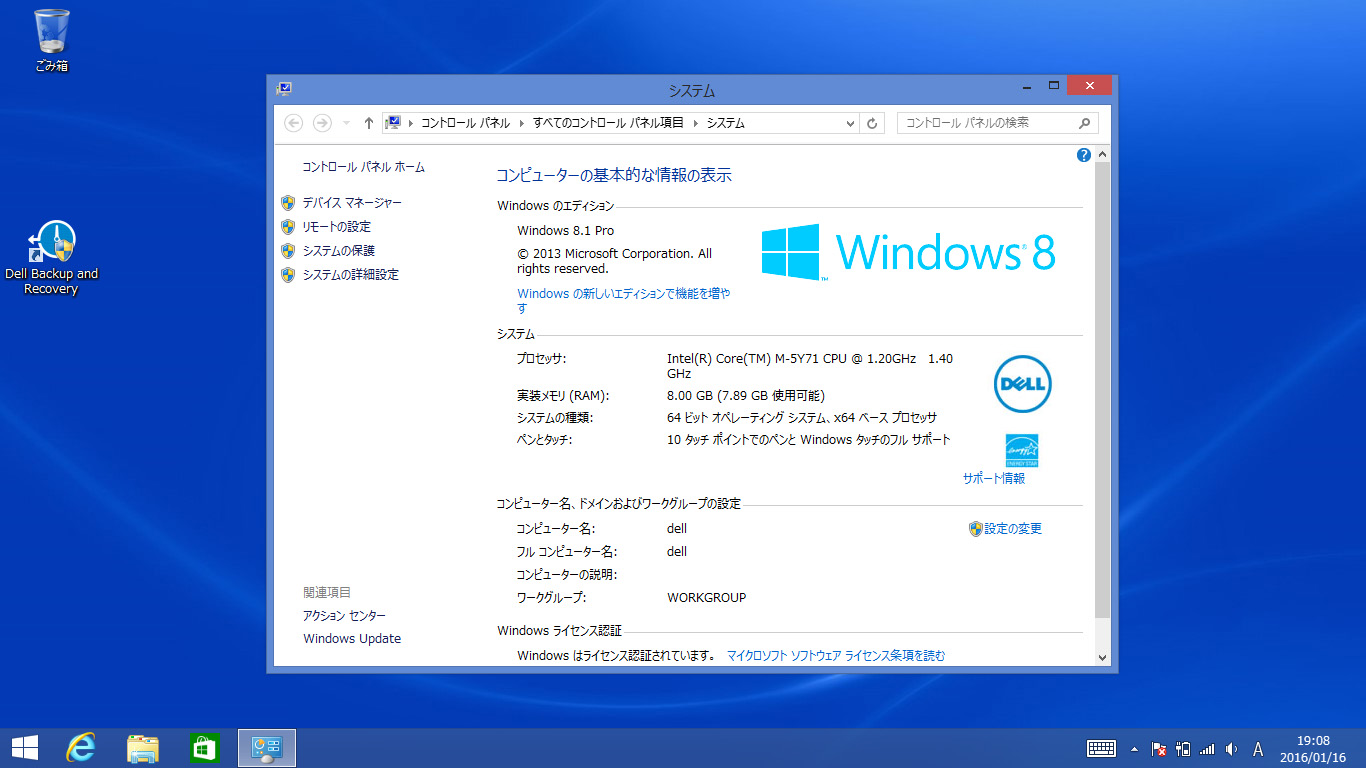This screenshot has height=768, width=1366.
Task: Open the recent locations dropdown arrow
Action: 346,123
